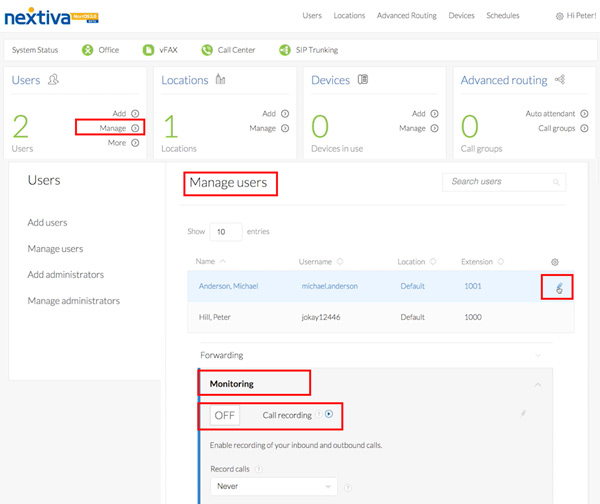600x504 pixels.
Task: Collapse the Monitoring section
Action: tap(538, 384)
